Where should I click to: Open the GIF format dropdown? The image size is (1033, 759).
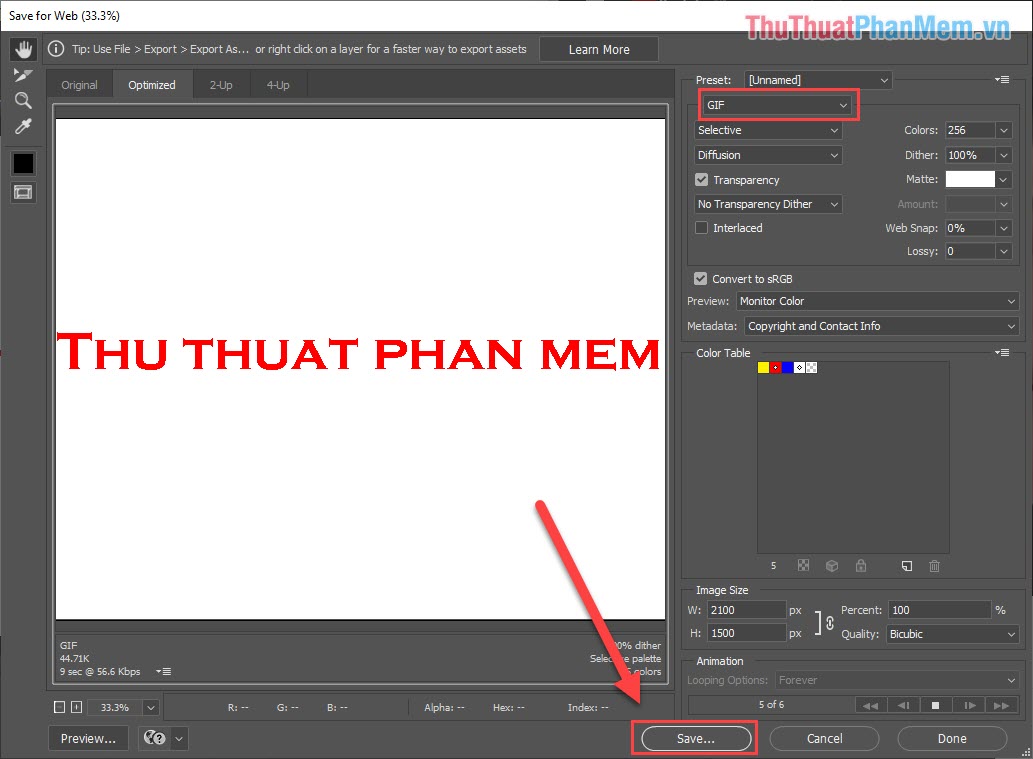click(x=778, y=104)
